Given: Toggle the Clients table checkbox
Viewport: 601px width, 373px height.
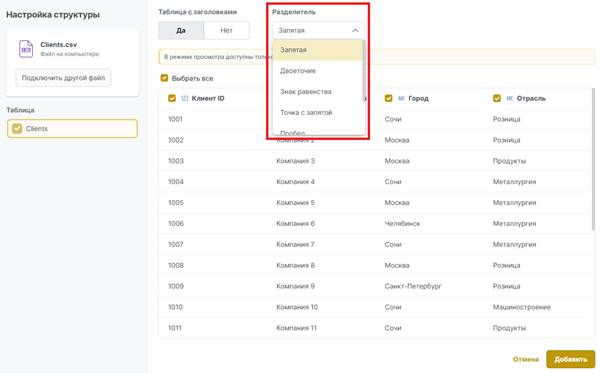Looking at the screenshot, I should tap(17, 128).
